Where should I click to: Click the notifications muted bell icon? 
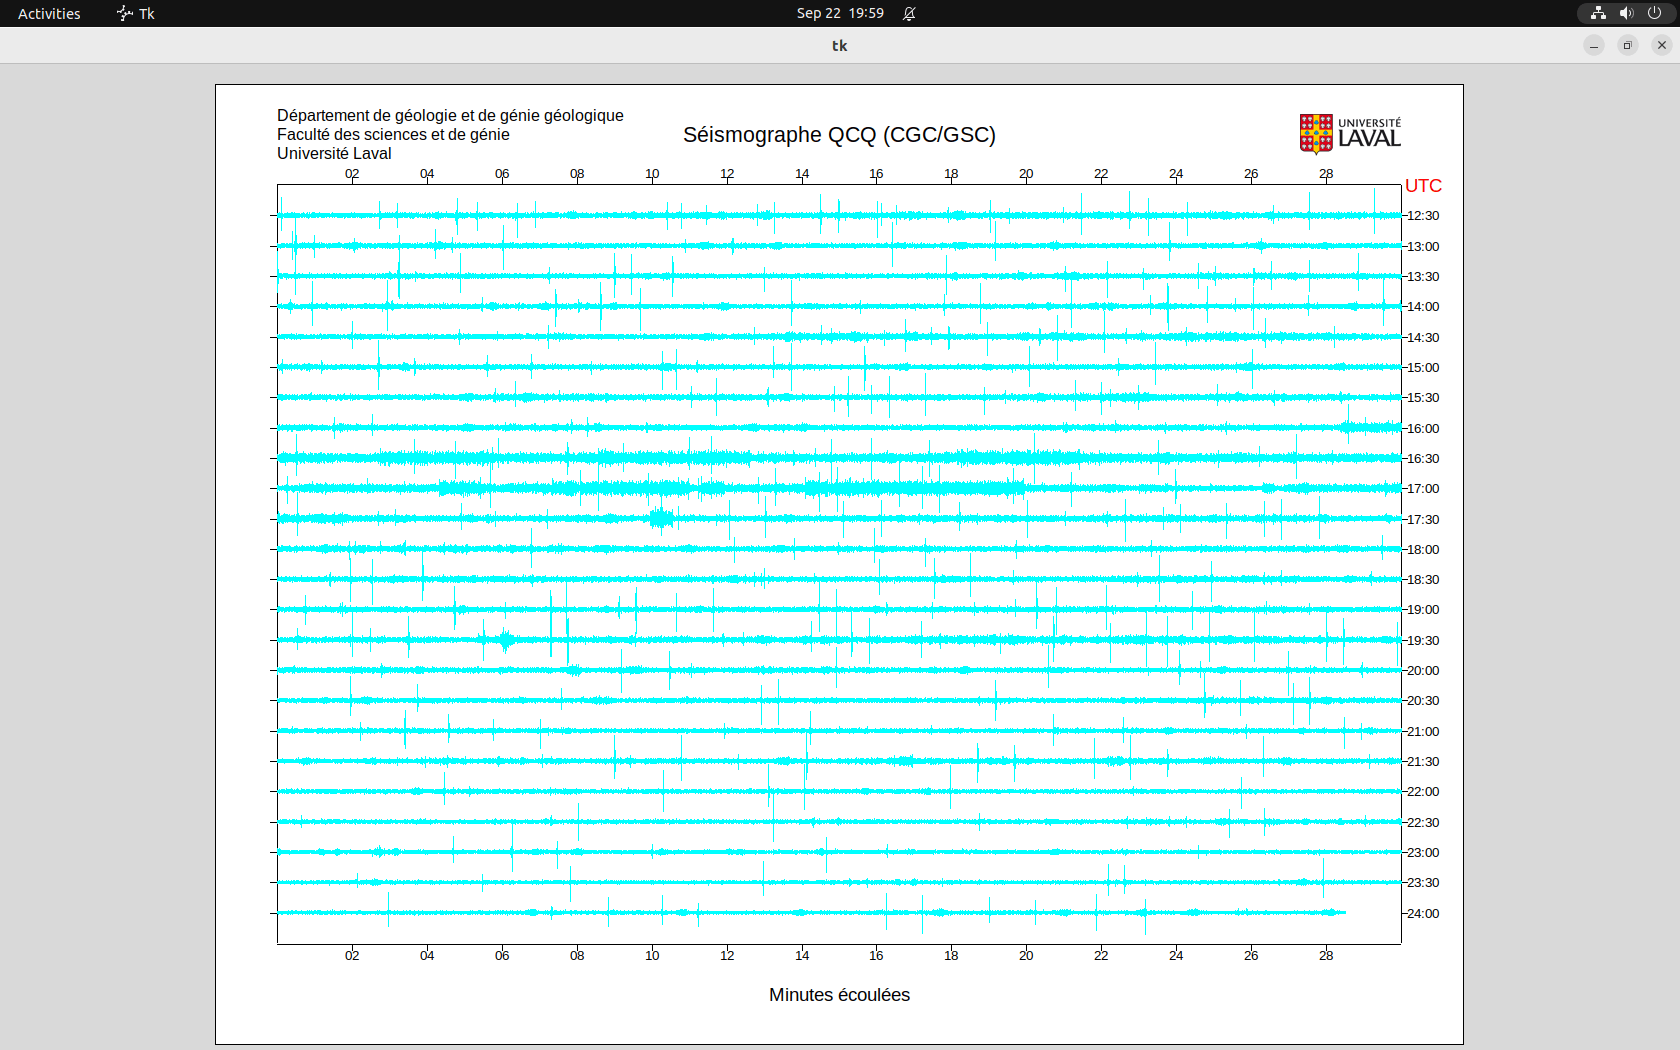[x=909, y=13]
